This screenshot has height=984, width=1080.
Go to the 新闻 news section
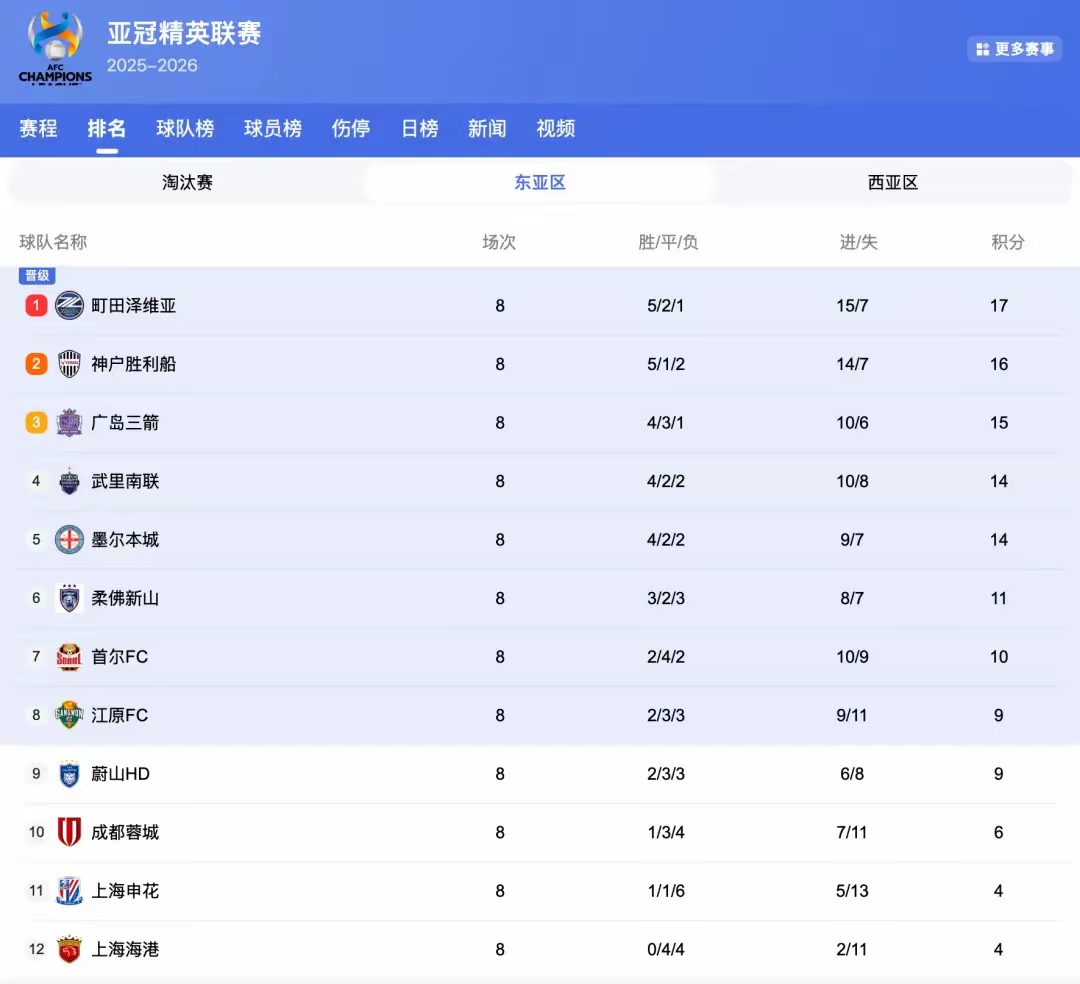pyautogui.click(x=487, y=128)
